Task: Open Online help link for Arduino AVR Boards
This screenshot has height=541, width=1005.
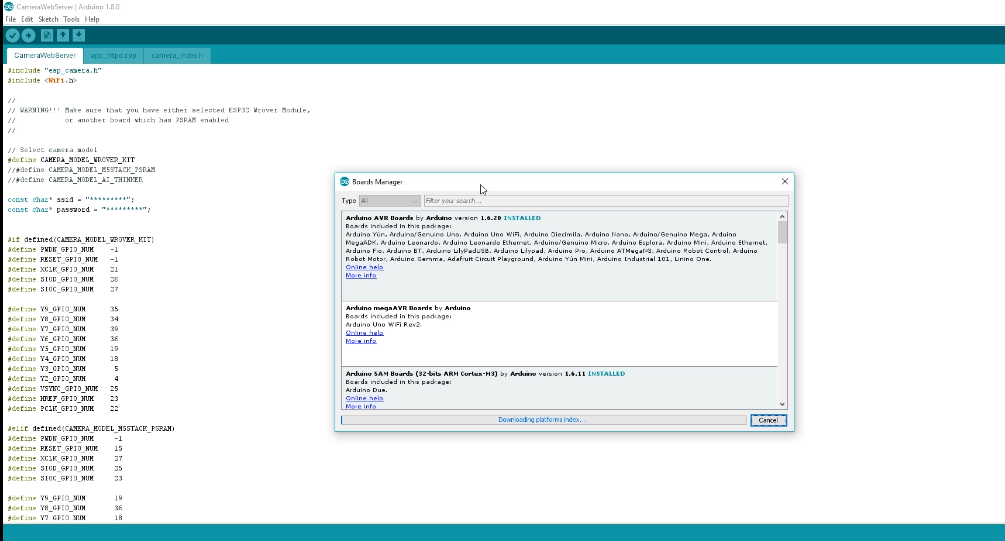Action: tap(364, 267)
